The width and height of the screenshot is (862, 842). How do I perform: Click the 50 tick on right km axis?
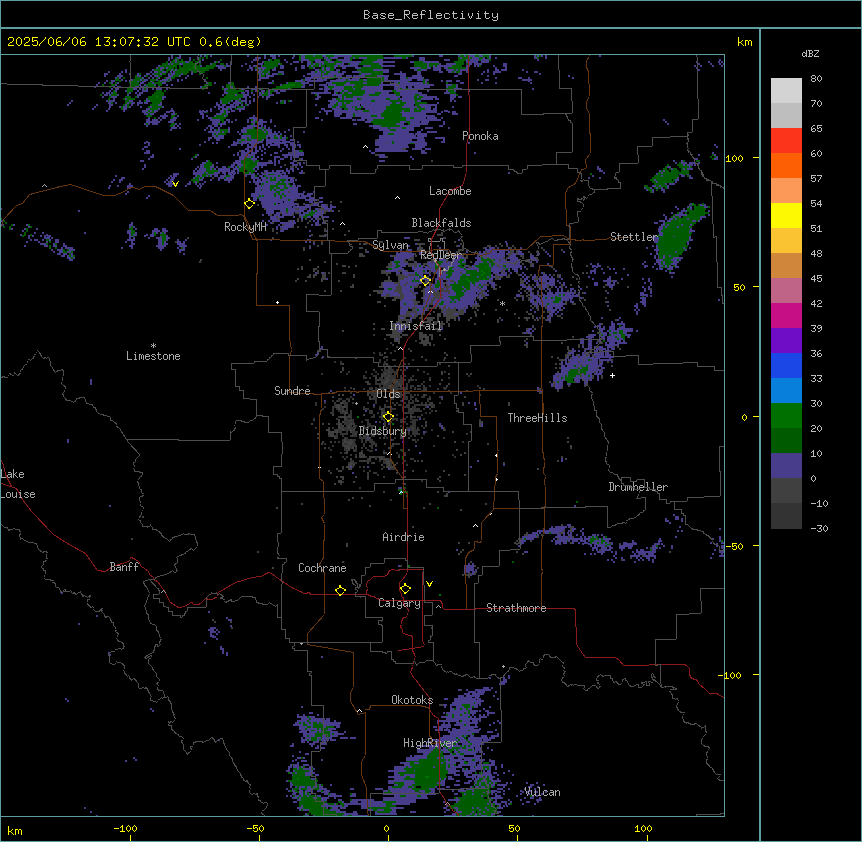(739, 287)
